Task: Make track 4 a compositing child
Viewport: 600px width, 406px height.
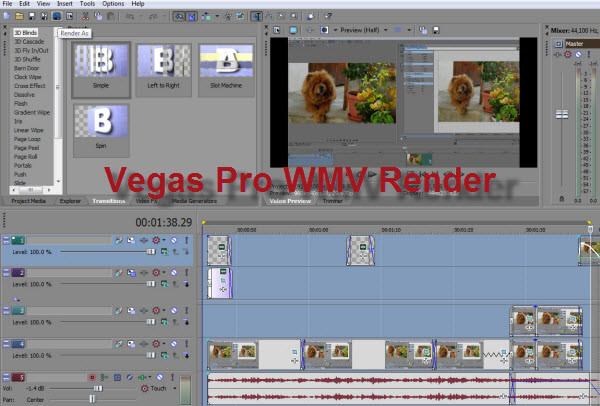Action: pyautogui.click(x=186, y=355)
